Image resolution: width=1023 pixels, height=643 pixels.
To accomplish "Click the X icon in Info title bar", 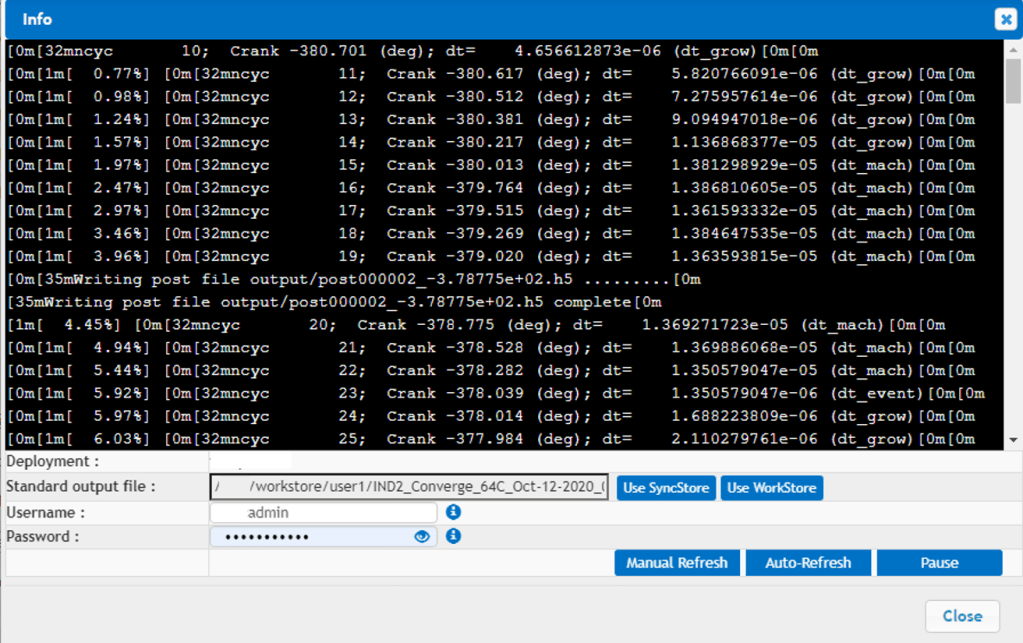I will (1004, 19).
